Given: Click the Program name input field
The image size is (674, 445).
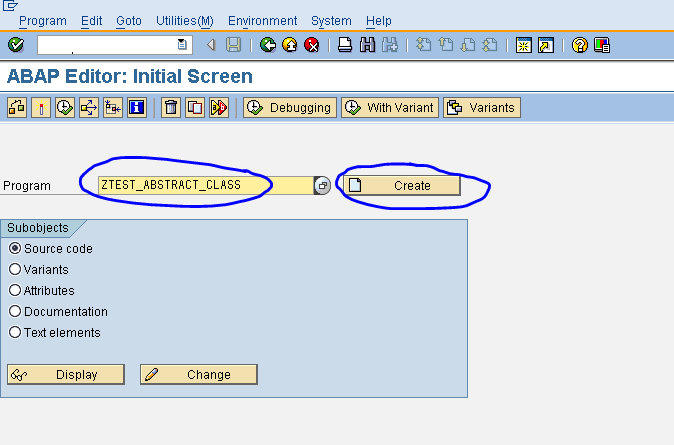Looking at the screenshot, I should 205,185.
